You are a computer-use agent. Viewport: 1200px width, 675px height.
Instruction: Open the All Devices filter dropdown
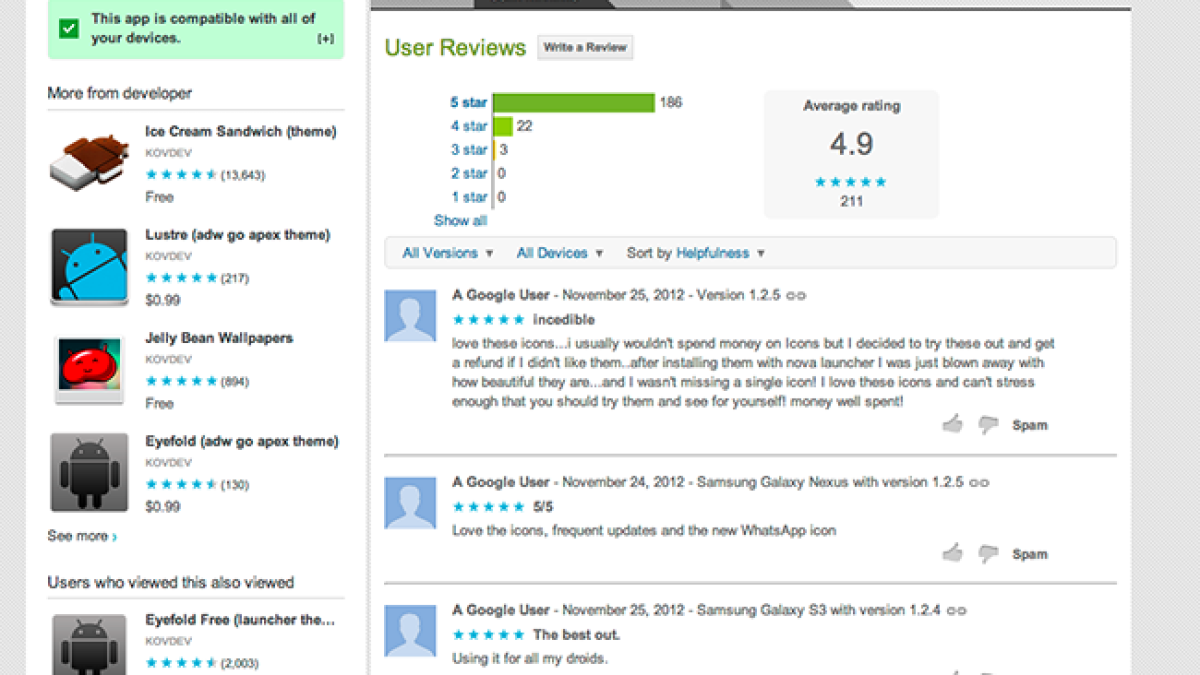click(560, 253)
